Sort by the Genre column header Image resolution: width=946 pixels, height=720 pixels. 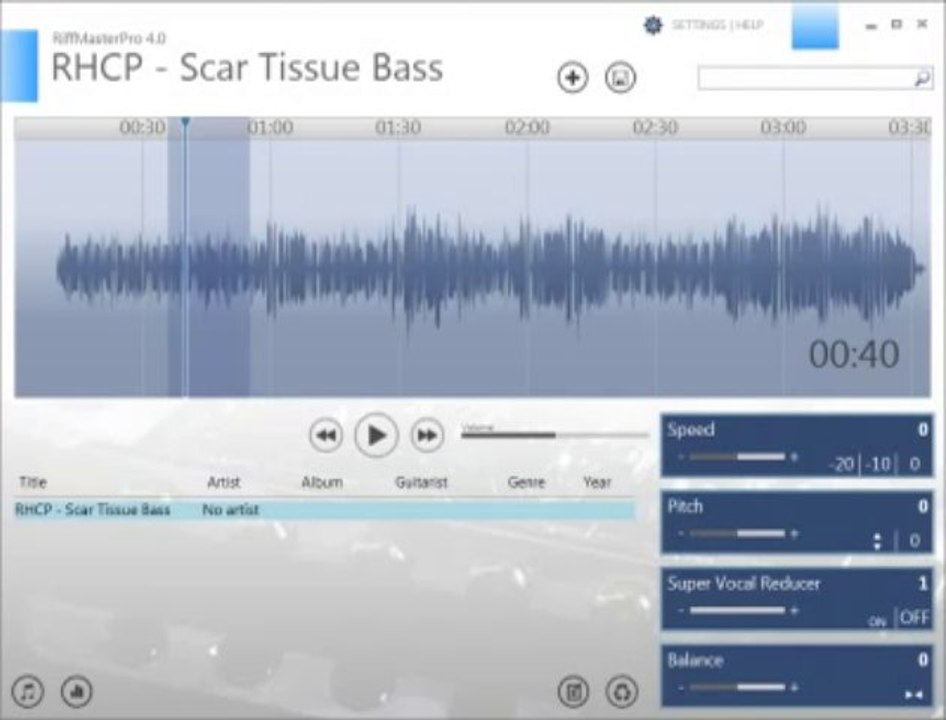pyautogui.click(x=526, y=482)
